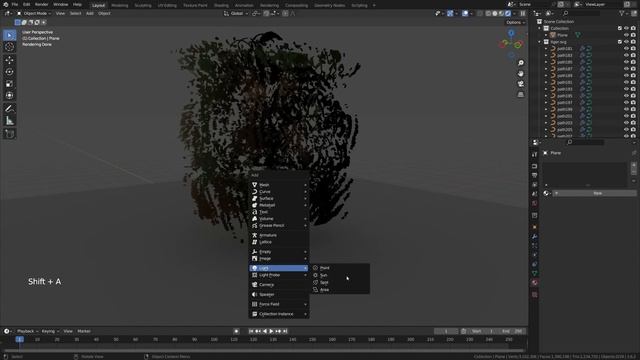Choose Text in the Add menu
This screenshot has height=360, width=640.
[279, 212]
